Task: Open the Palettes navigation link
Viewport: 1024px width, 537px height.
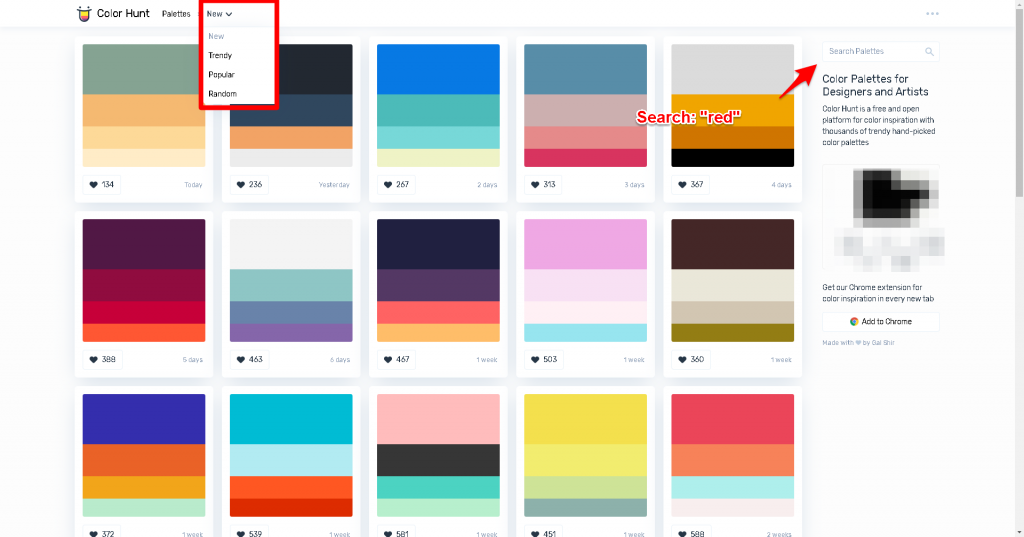Action: click(x=176, y=14)
